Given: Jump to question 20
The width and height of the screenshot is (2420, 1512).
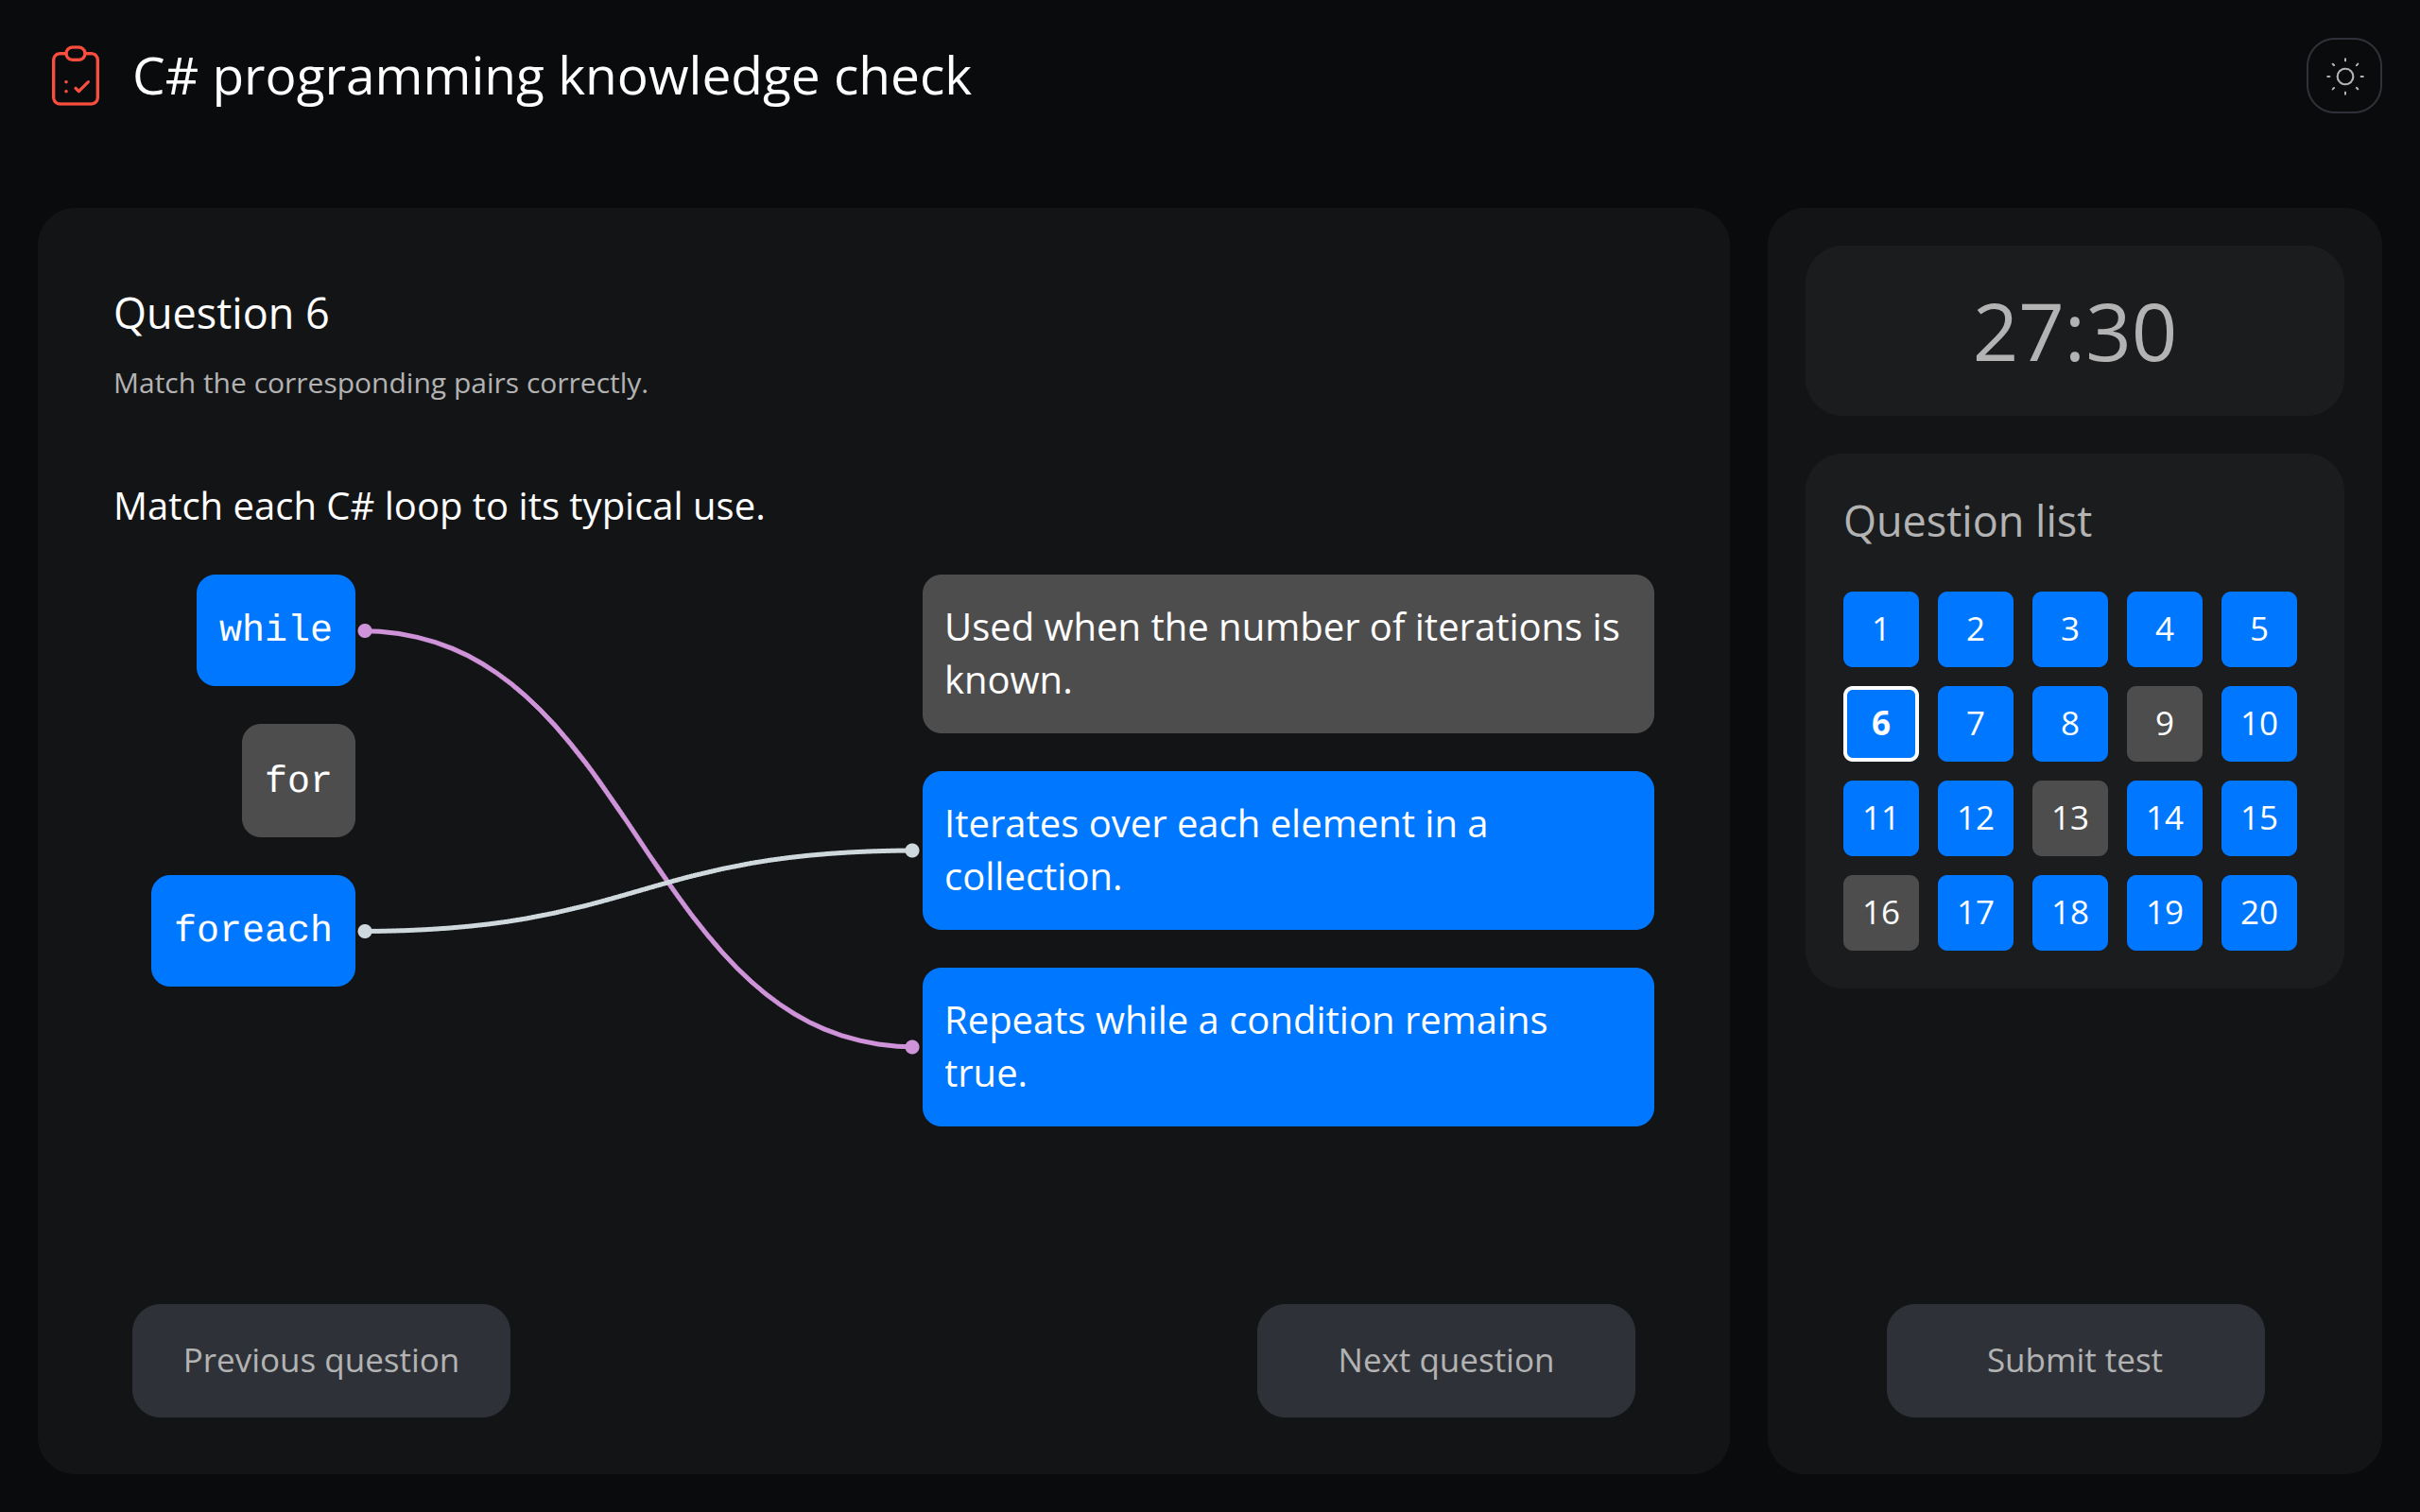Looking at the screenshot, I should [x=2259, y=913].
